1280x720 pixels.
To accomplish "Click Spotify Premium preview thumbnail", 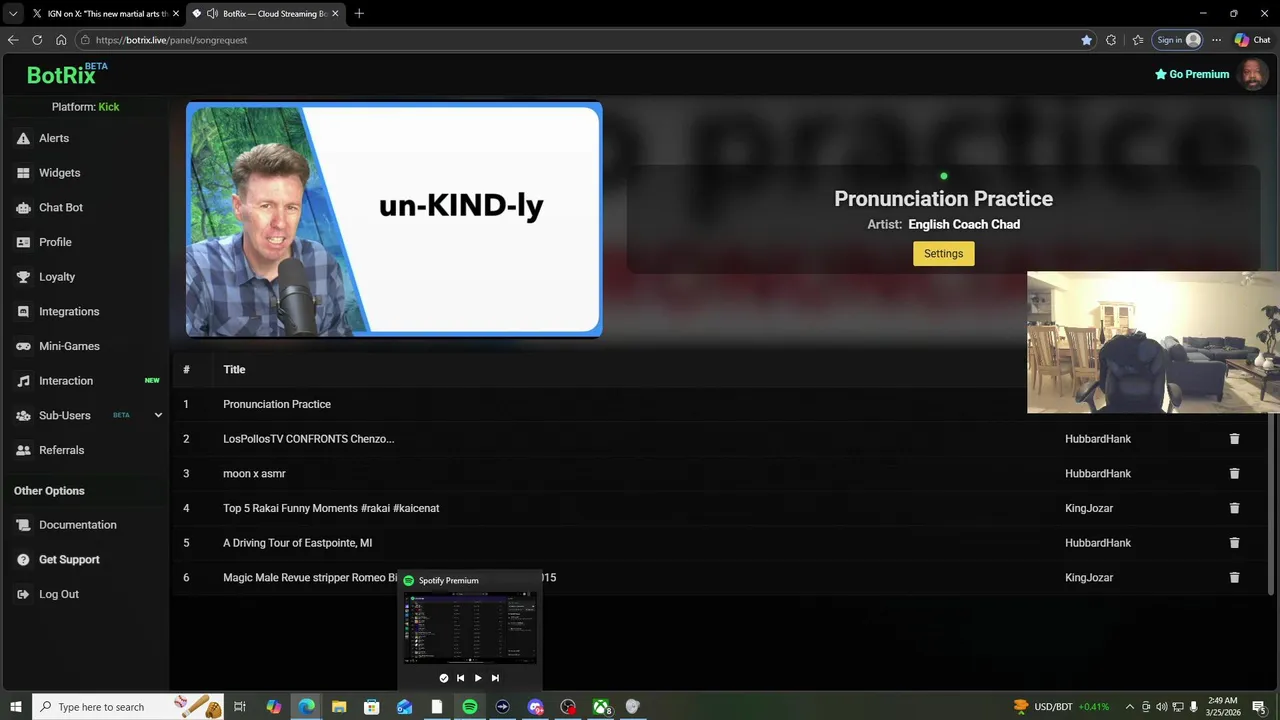I will pyautogui.click(x=470, y=628).
